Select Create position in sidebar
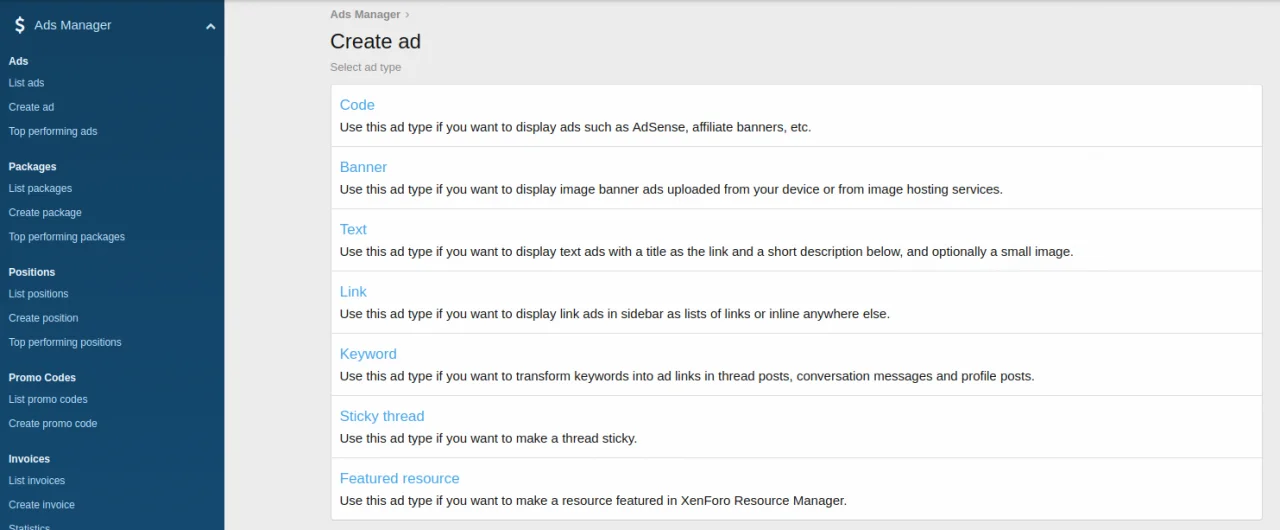The width and height of the screenshot is (1280, 530). tap(43, 318)
